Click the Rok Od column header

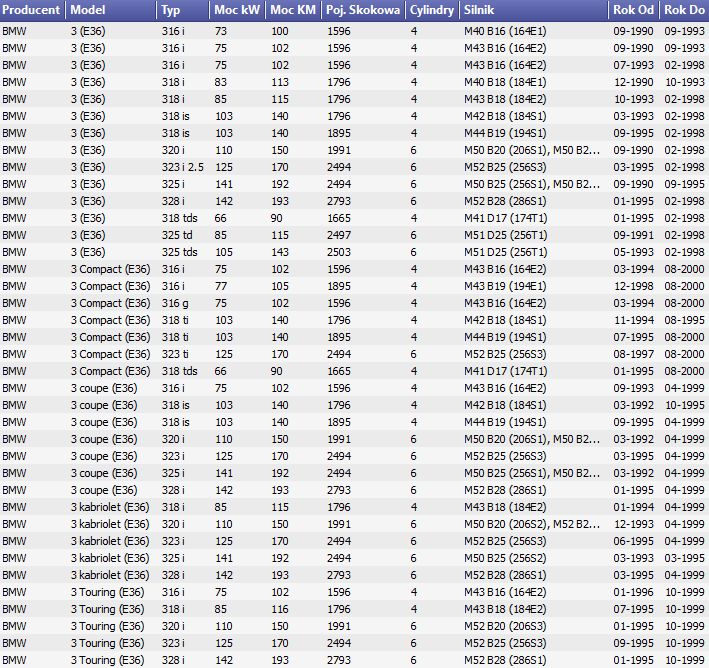click(633, 10)
